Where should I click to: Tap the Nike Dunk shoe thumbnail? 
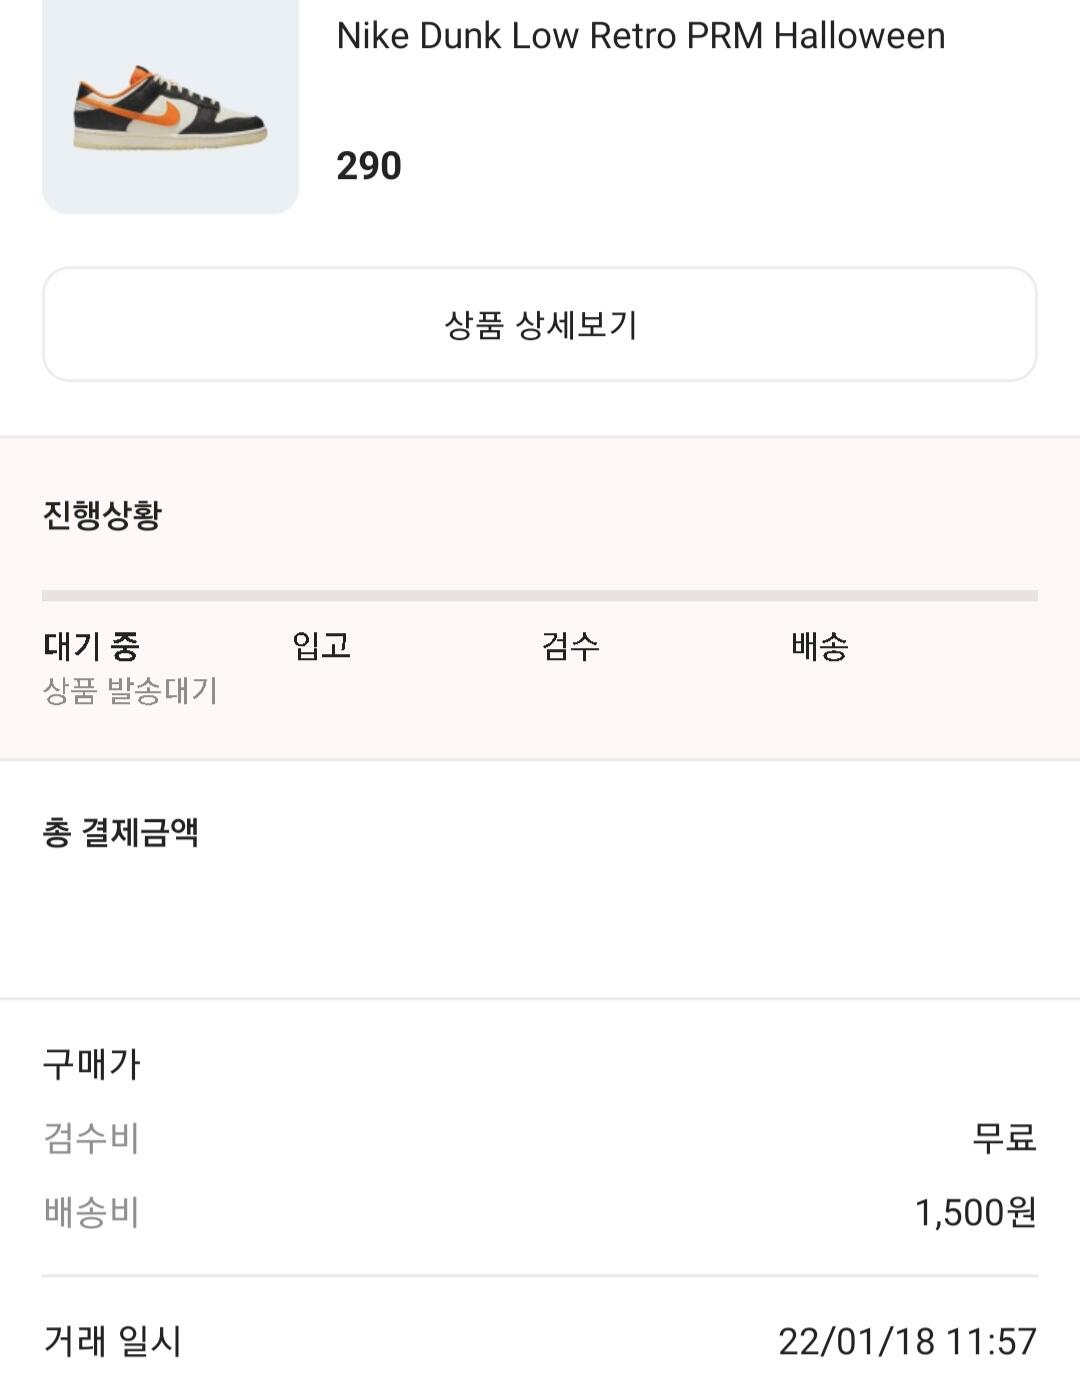point(170,105)
